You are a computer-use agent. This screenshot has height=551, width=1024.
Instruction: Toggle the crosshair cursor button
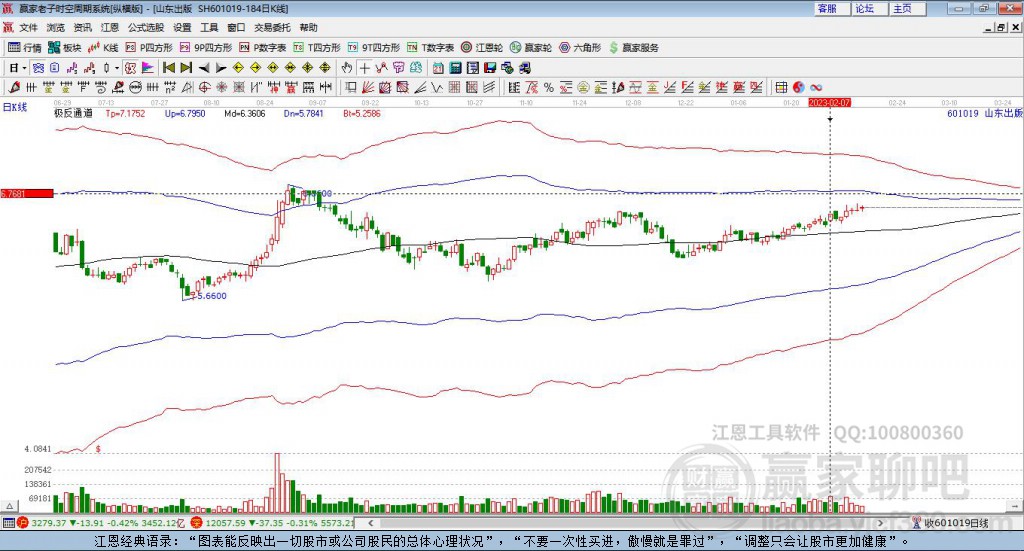[365, 68]
